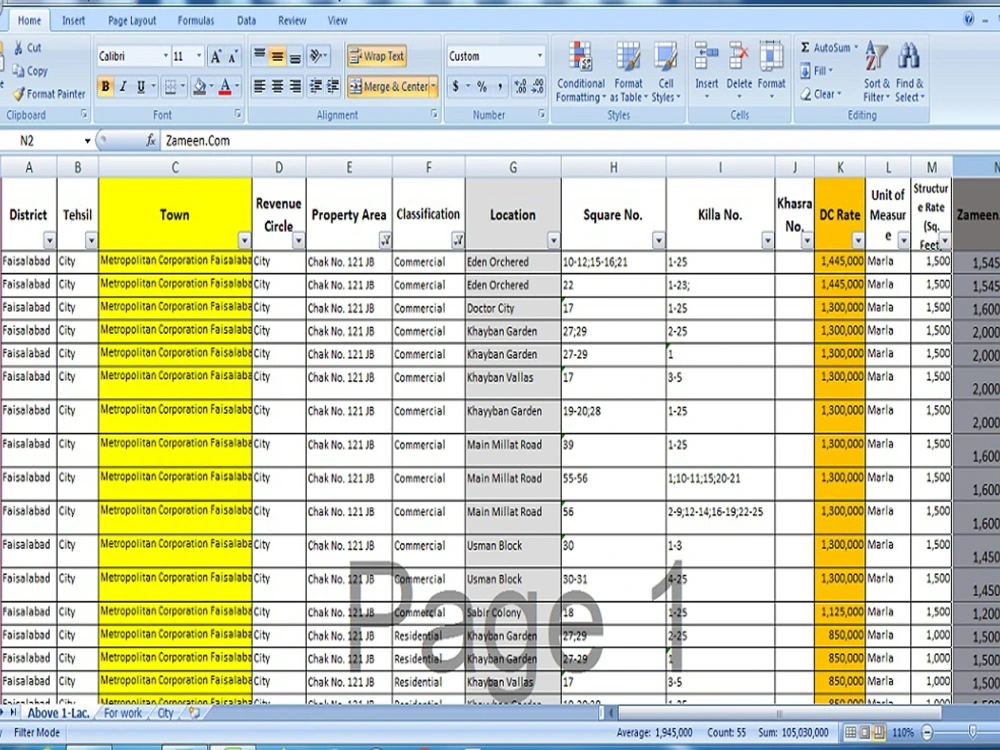
Task: Click the Copy icon in Clipboard
Action: (x=18, y=71)
